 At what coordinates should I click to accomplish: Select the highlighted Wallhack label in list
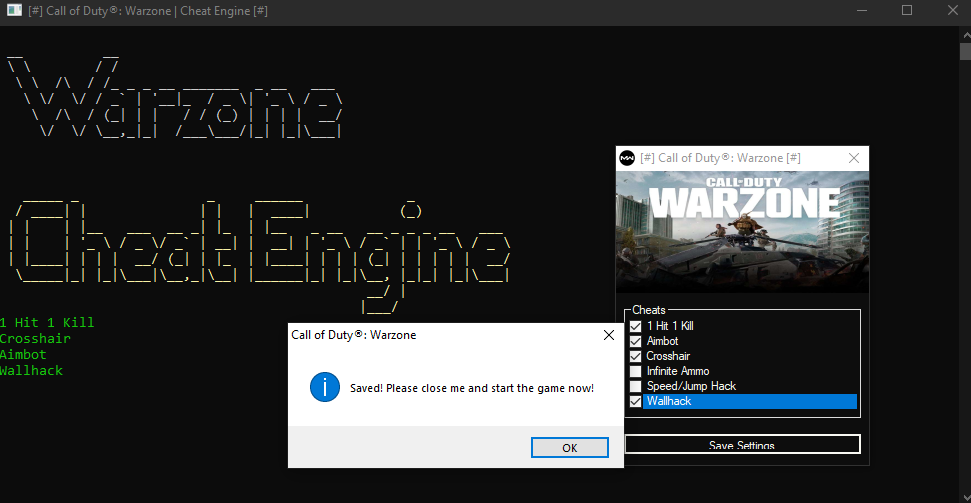[750, 401]
